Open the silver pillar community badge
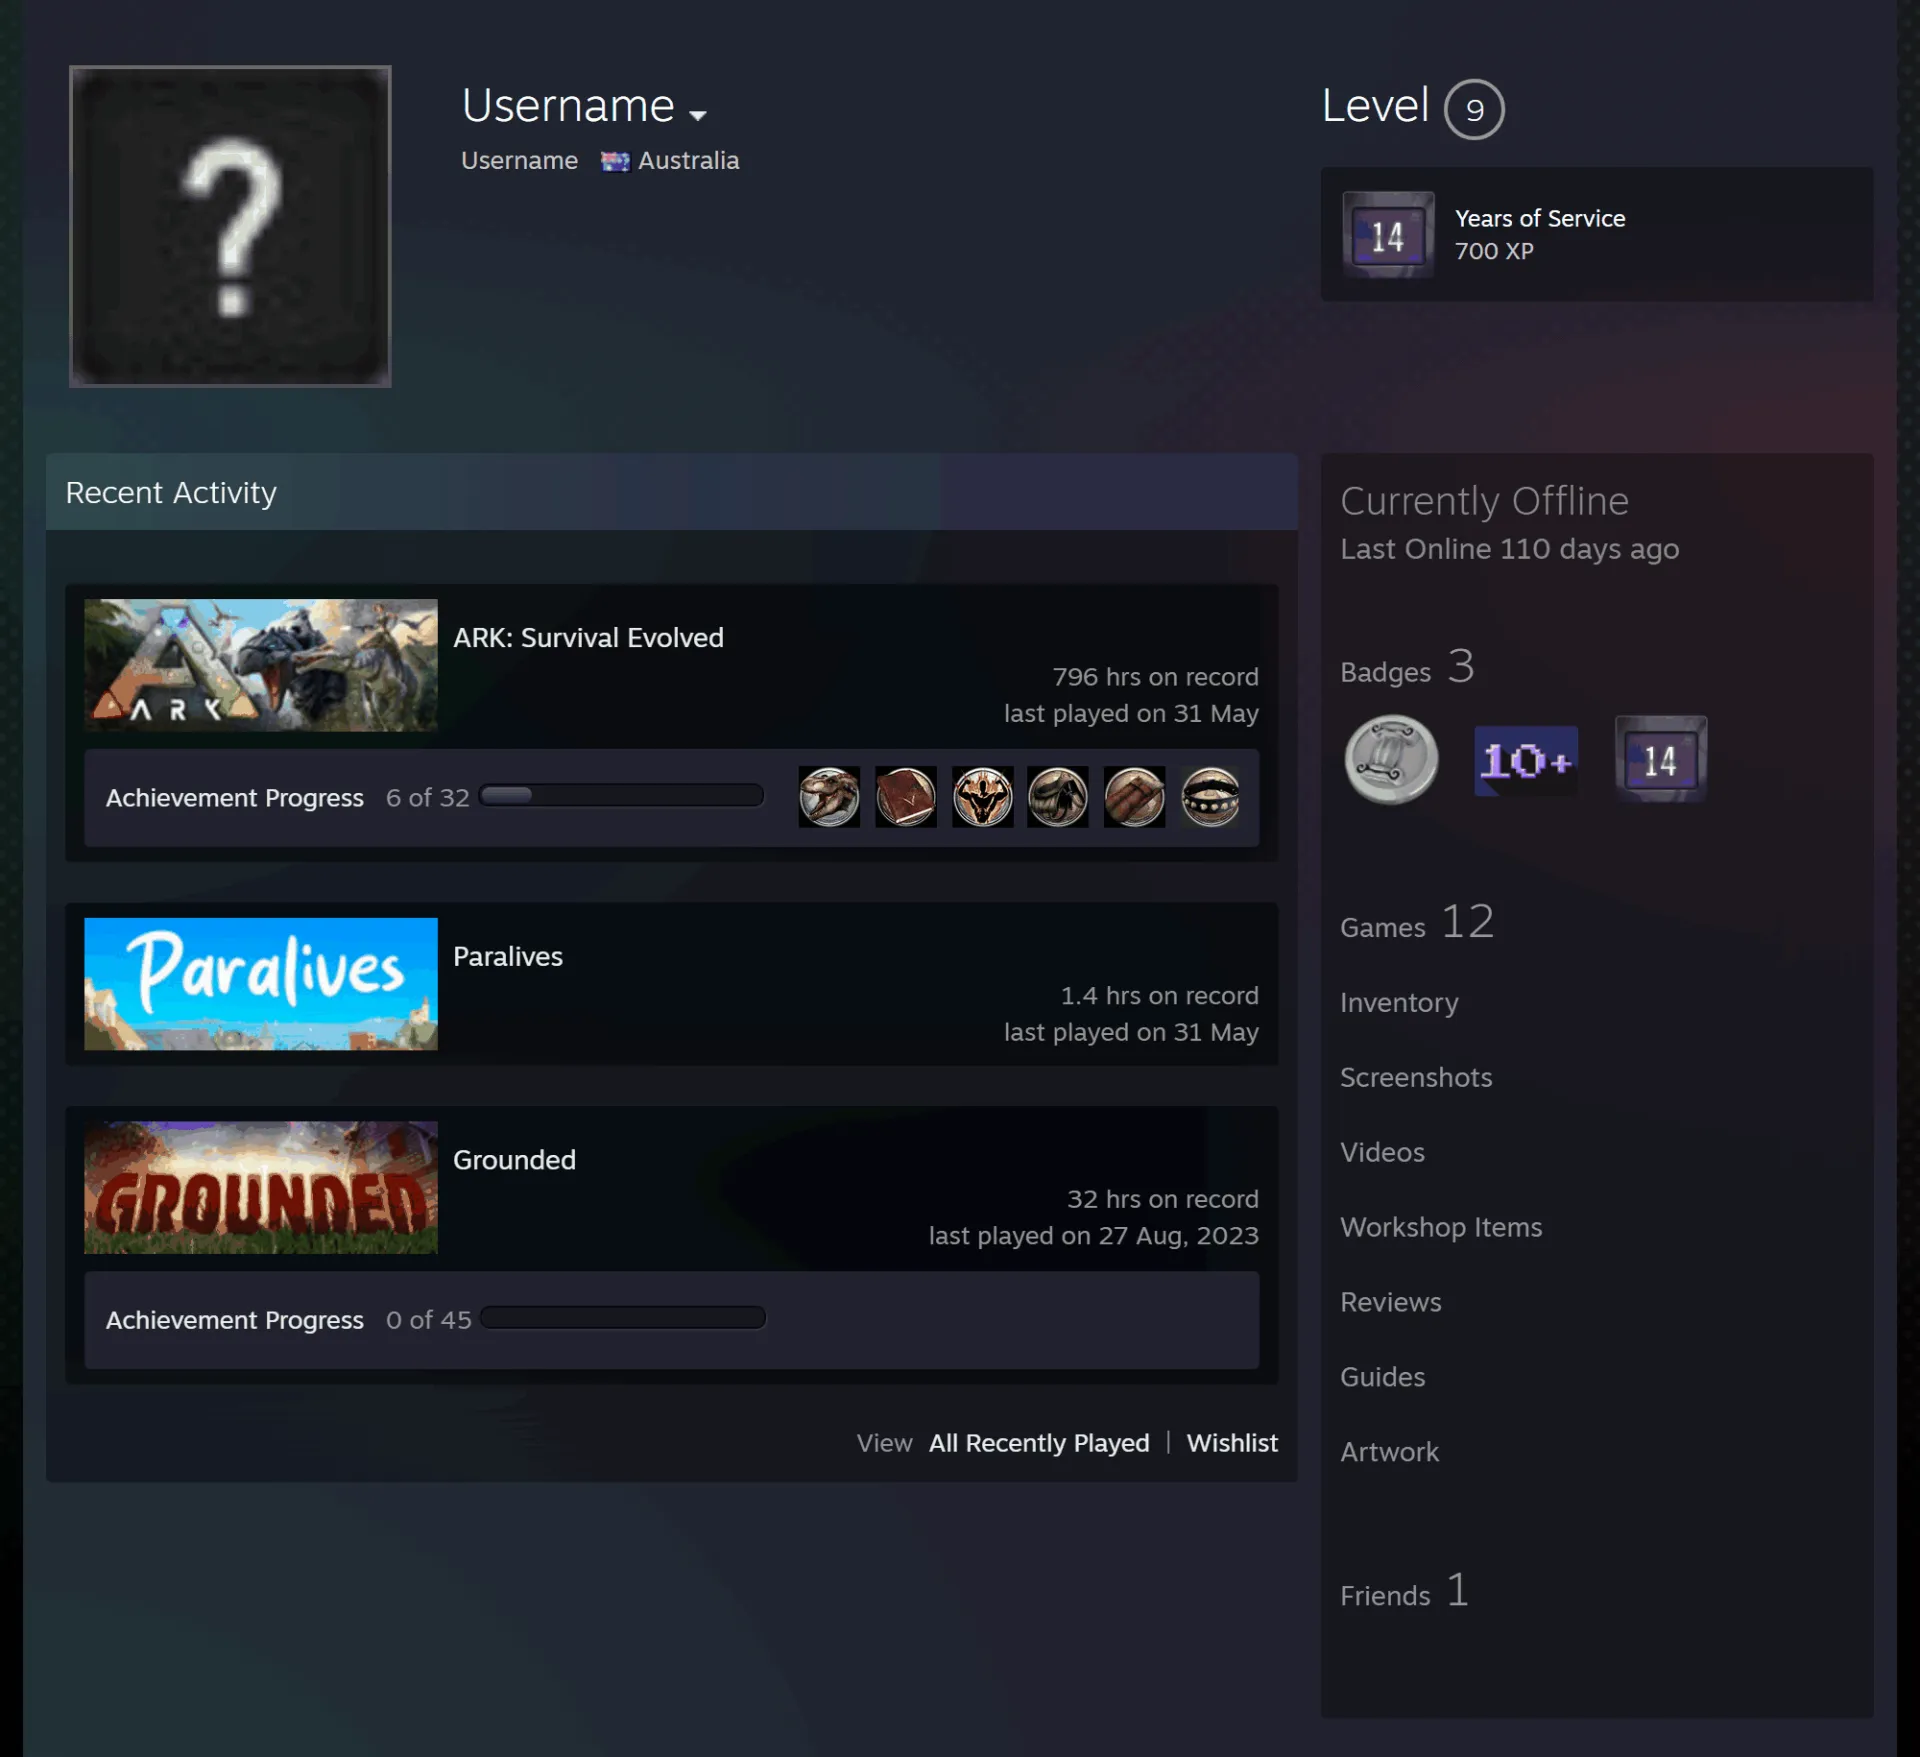Image resolution: width=1920 pixels, height=1757 pixels. click(x=1391, y=759)
